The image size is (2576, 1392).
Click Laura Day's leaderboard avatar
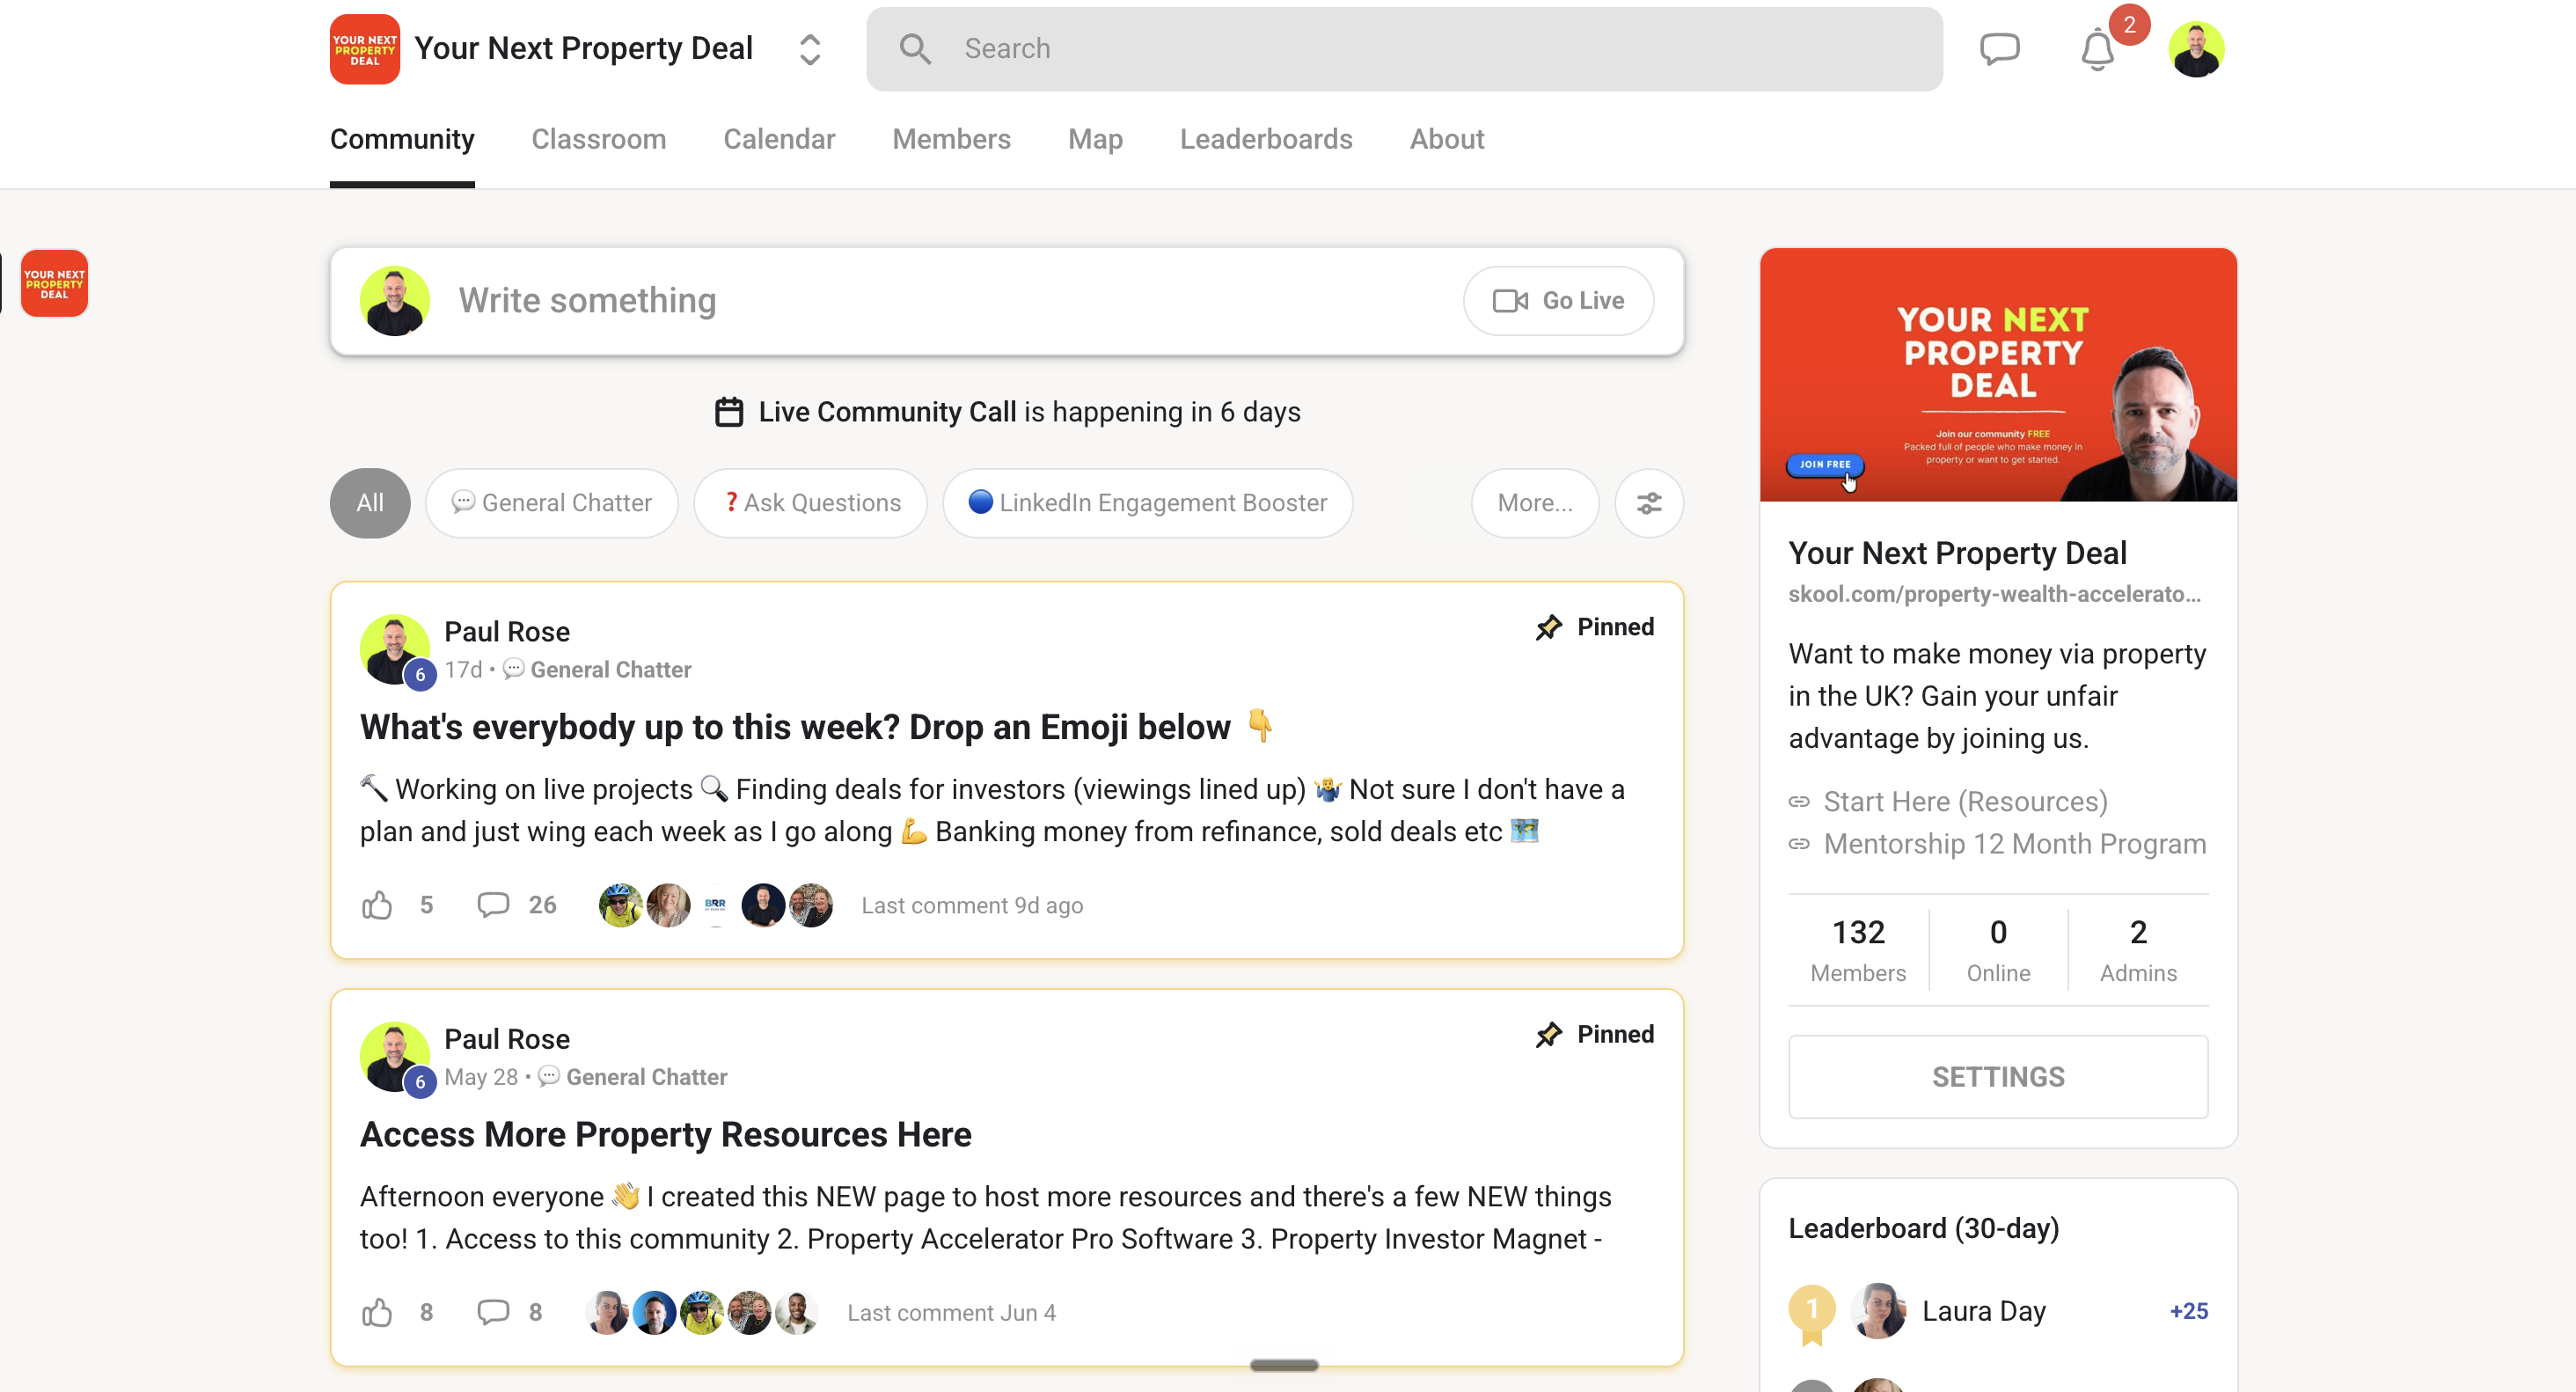point(1878,1310)
